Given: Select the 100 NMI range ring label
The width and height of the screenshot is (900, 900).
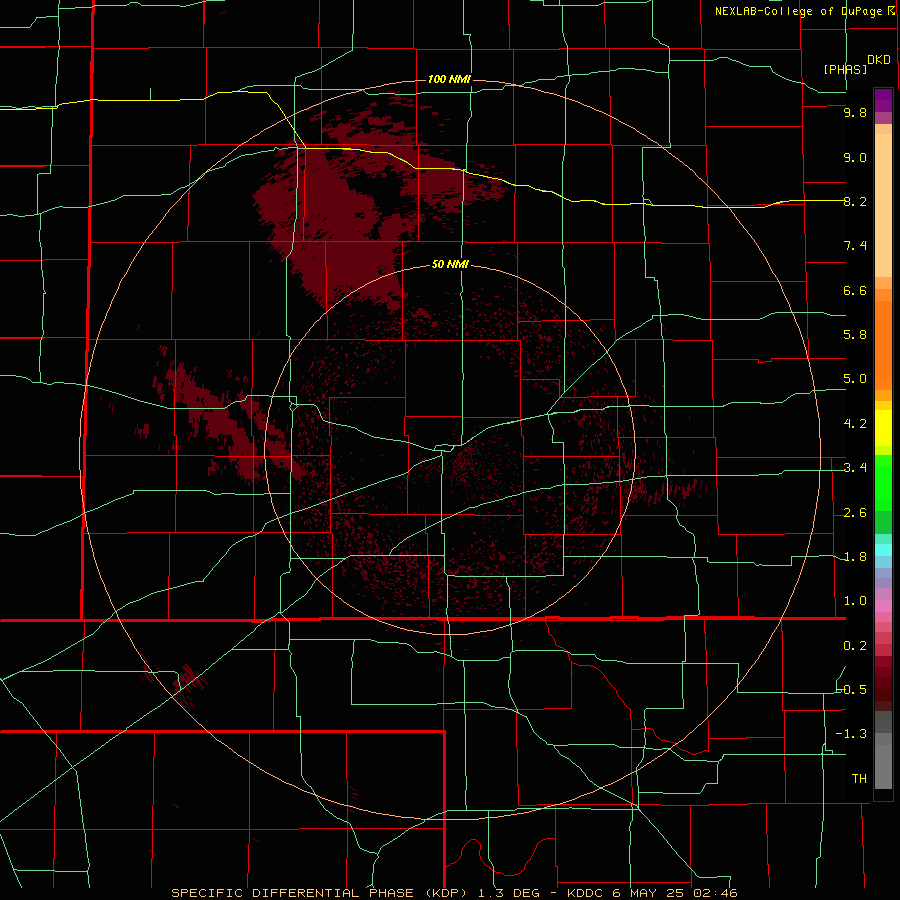Looking at the screenshot, I should pos(449,79).
